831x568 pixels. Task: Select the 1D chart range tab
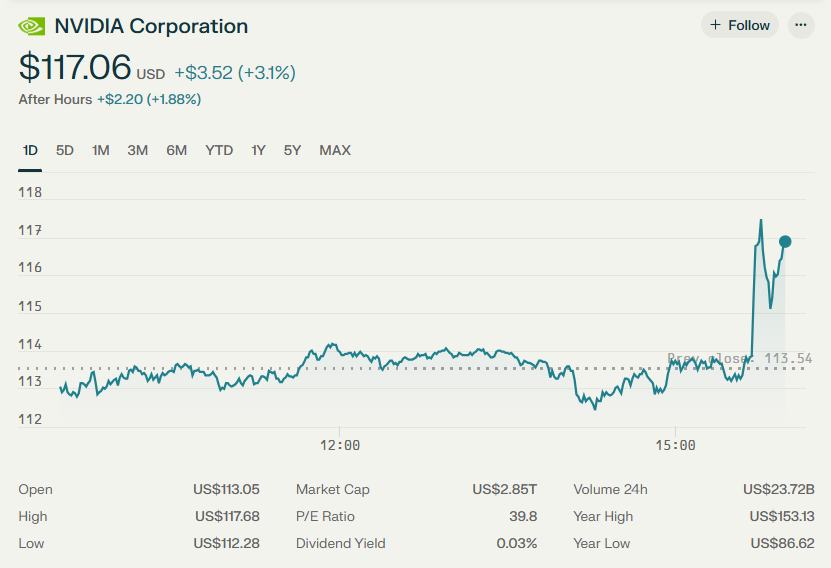pos(30,150)
